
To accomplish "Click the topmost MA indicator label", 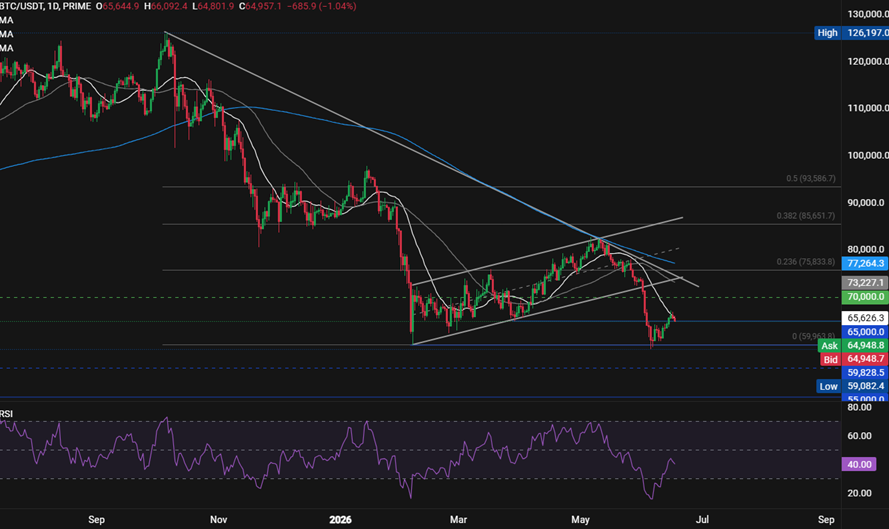I will 7,20.
